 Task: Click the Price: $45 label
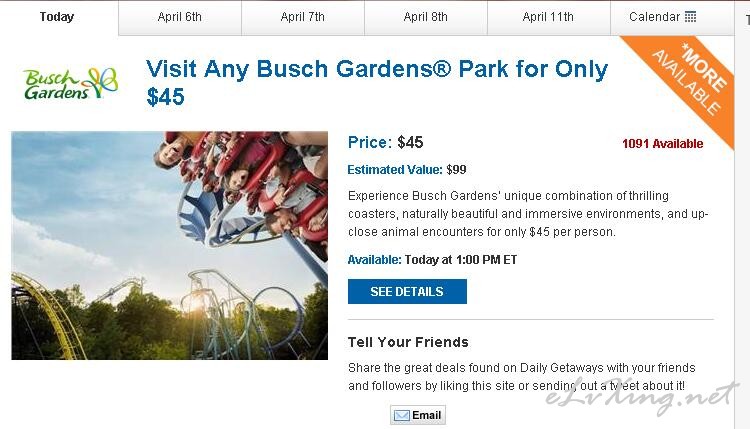point(386,142)
